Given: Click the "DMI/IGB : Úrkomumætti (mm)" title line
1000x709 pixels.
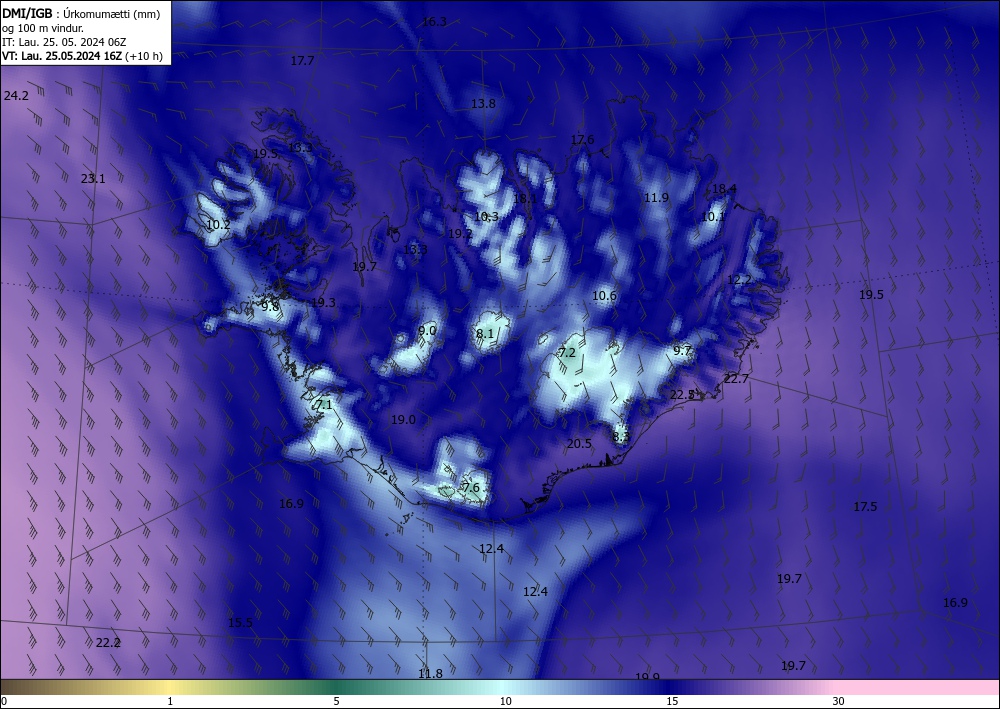Looking at the screenshot, I should 81,13.
